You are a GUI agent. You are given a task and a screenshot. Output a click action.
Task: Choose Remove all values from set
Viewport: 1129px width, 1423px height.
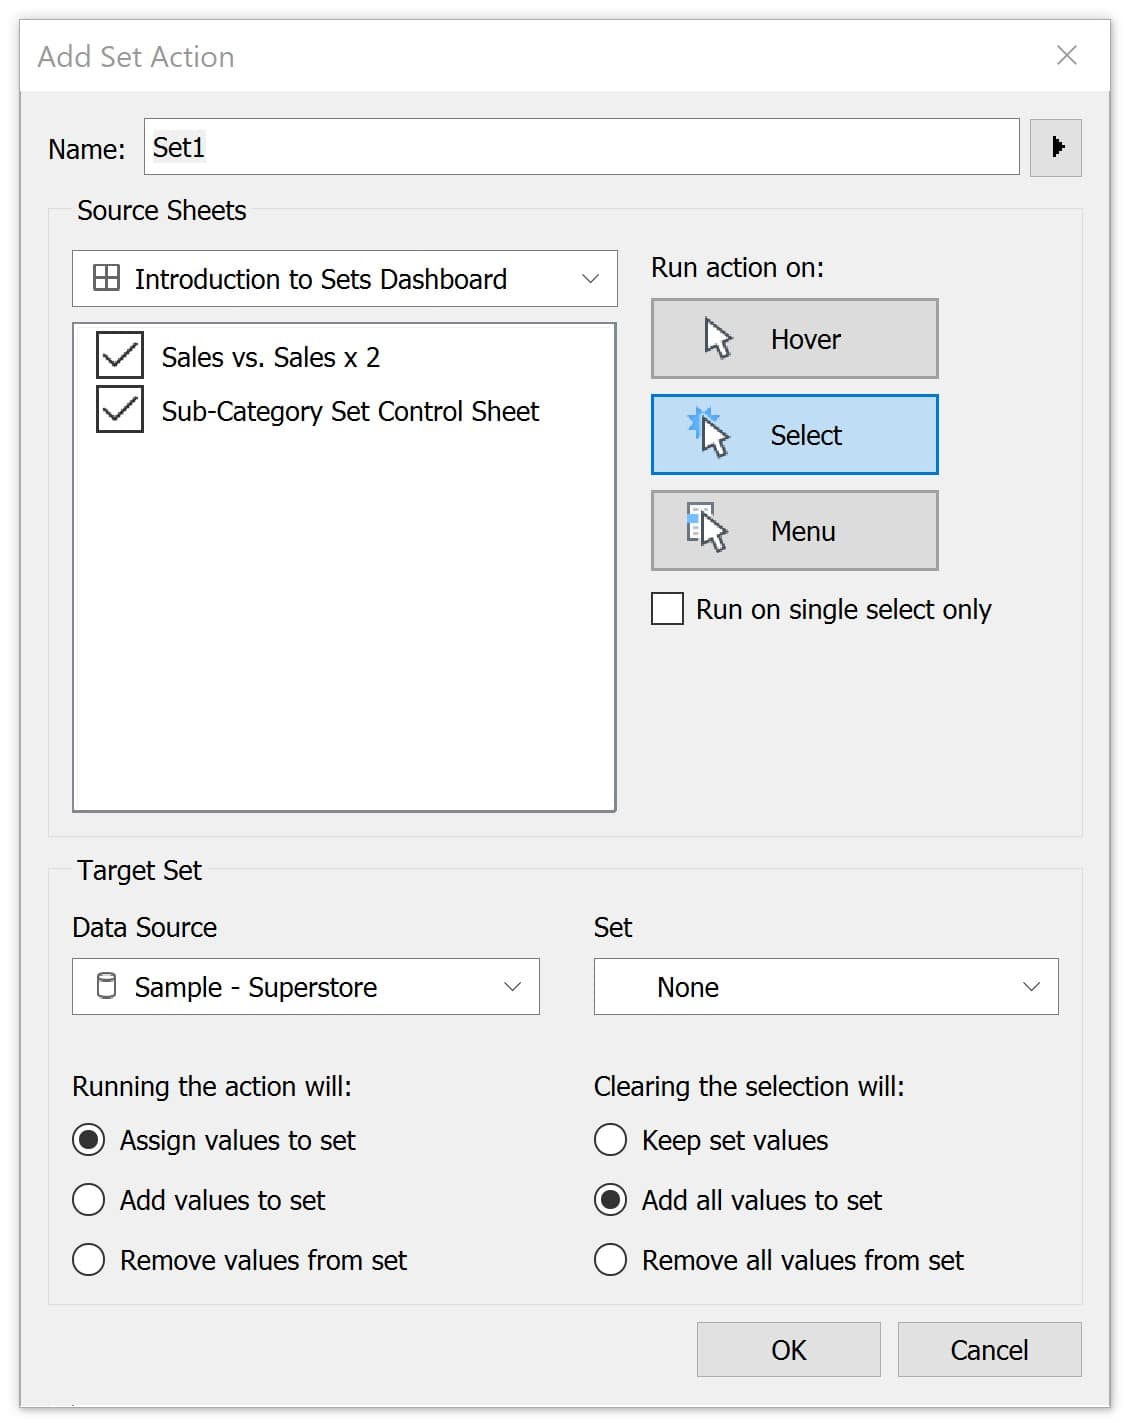pyautogui.click(x=611, y=1259)
